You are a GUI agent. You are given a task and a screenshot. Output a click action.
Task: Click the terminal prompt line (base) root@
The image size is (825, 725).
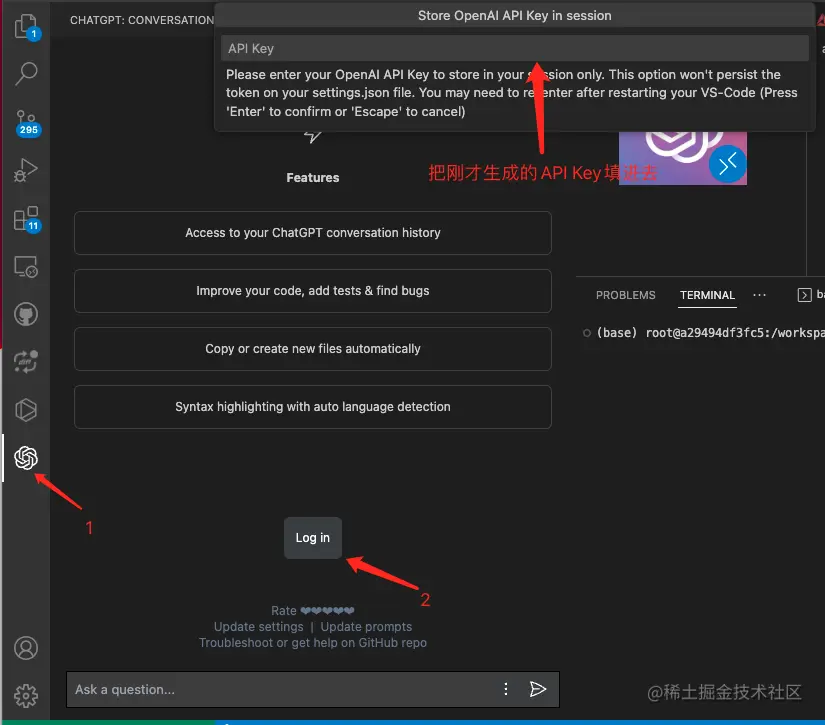click(x=710, y=333)
